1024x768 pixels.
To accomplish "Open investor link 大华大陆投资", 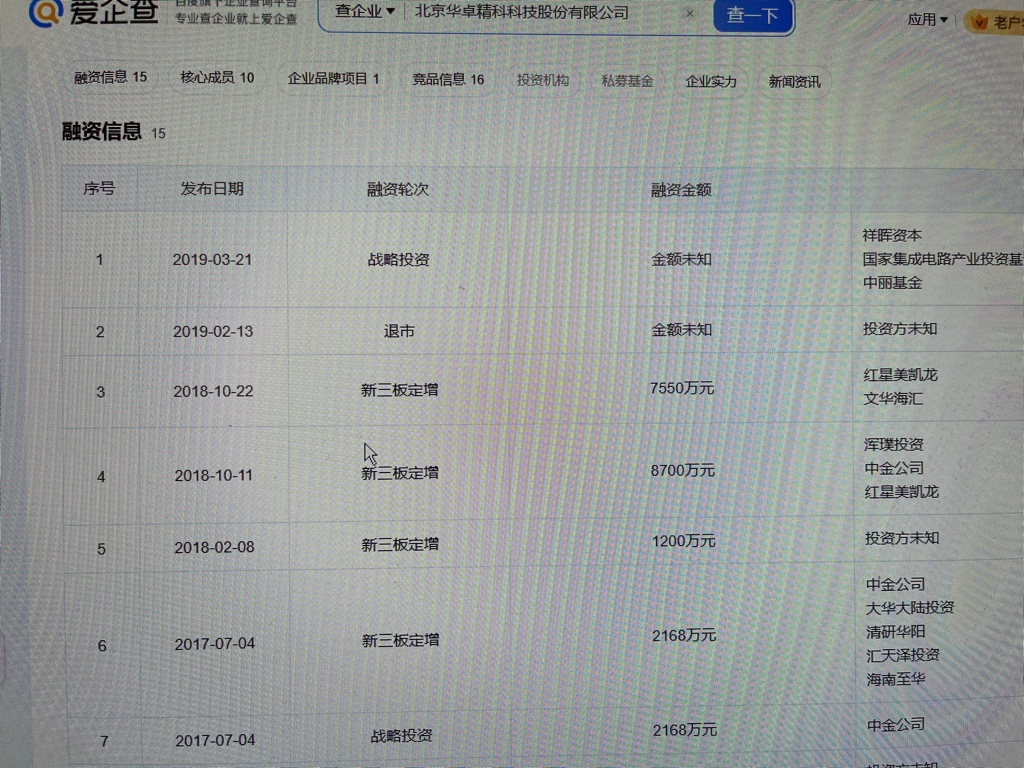I will [x=910, y=608].
